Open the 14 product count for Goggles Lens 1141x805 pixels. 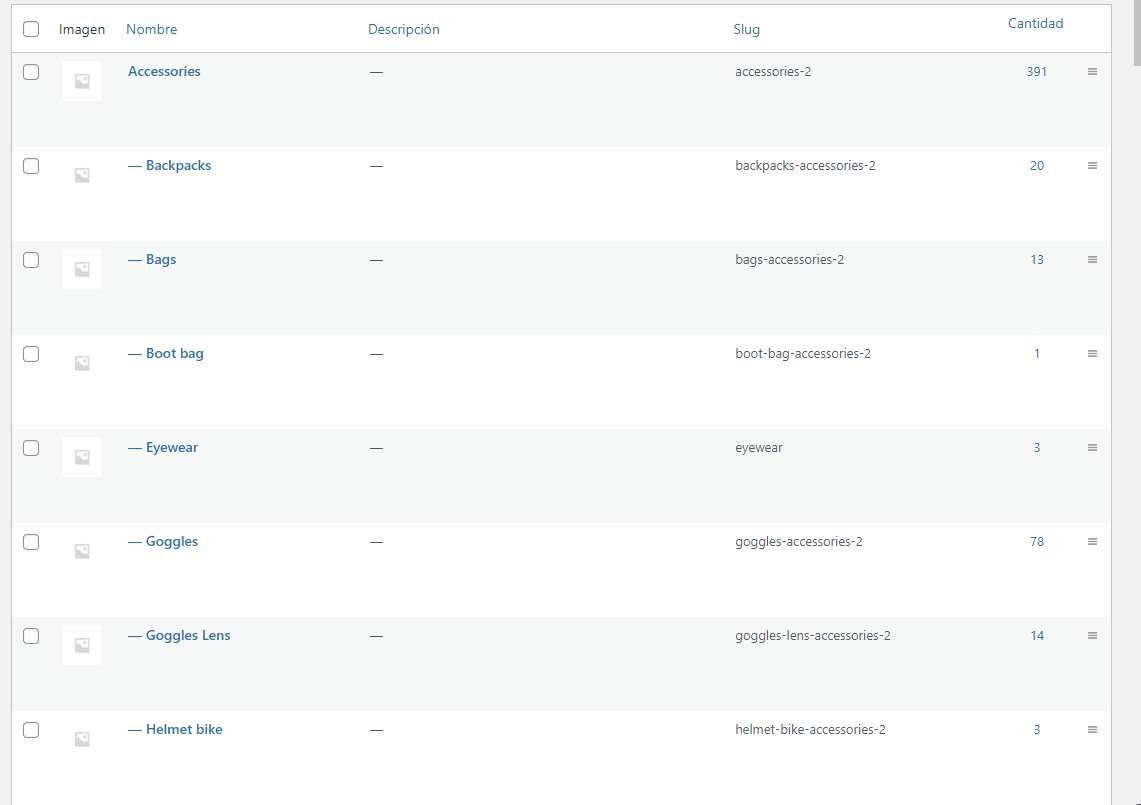(x=1037, y=635)
